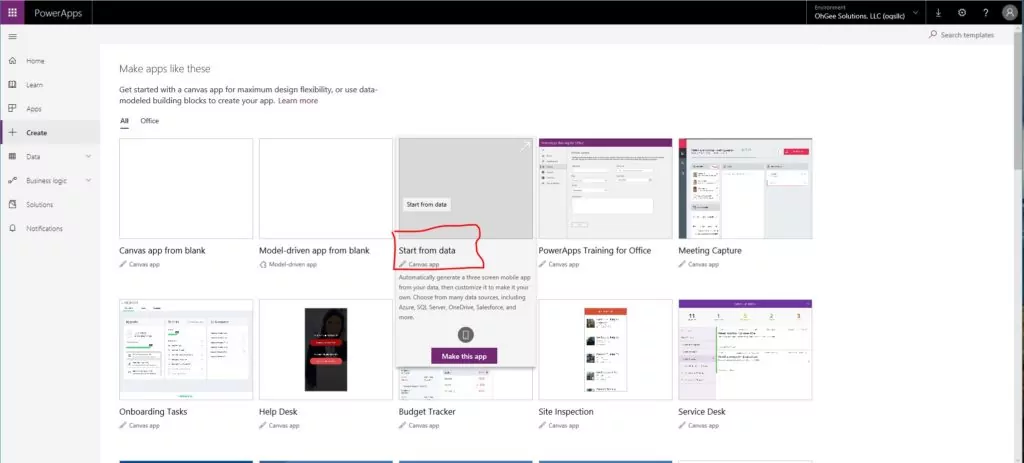Expand the Business logic chevron
The width and height of the screenshot is (1024, 463).
click(x=88, y=181)
